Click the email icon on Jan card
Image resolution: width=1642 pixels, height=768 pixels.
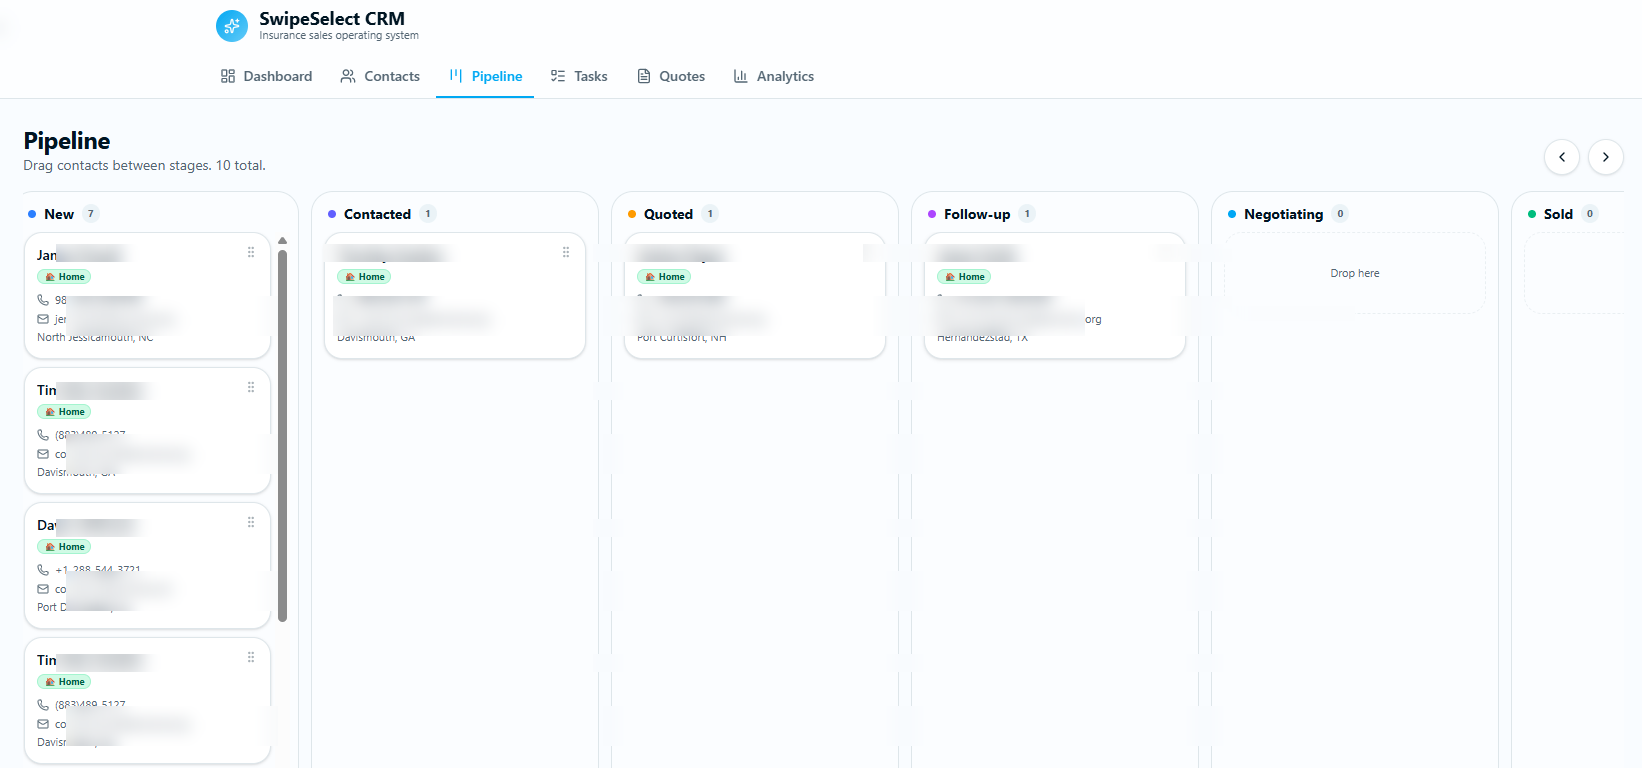(43, 319)
